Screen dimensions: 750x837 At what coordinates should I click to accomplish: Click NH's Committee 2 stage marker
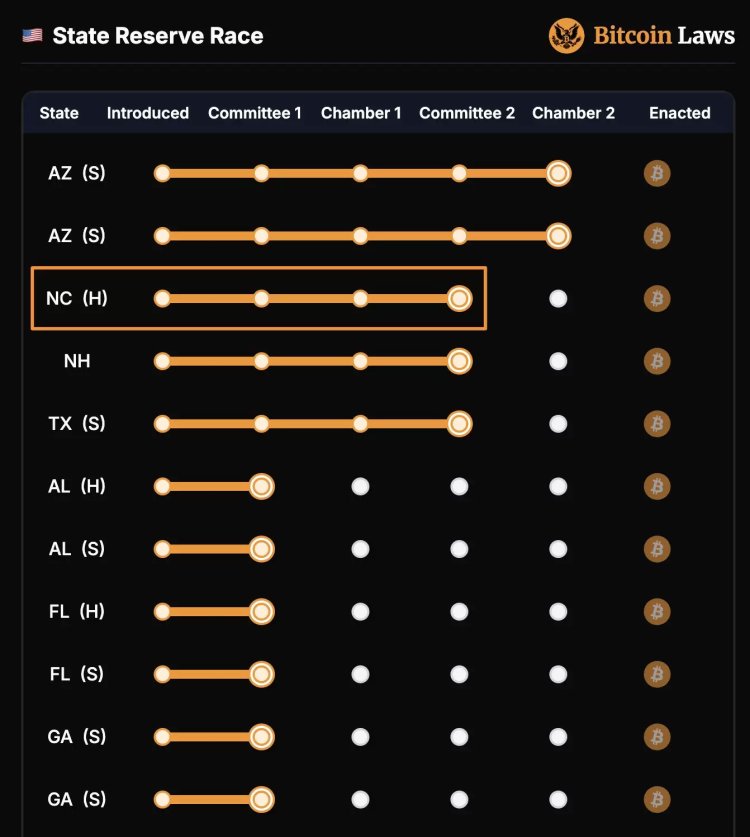point(459,361)
